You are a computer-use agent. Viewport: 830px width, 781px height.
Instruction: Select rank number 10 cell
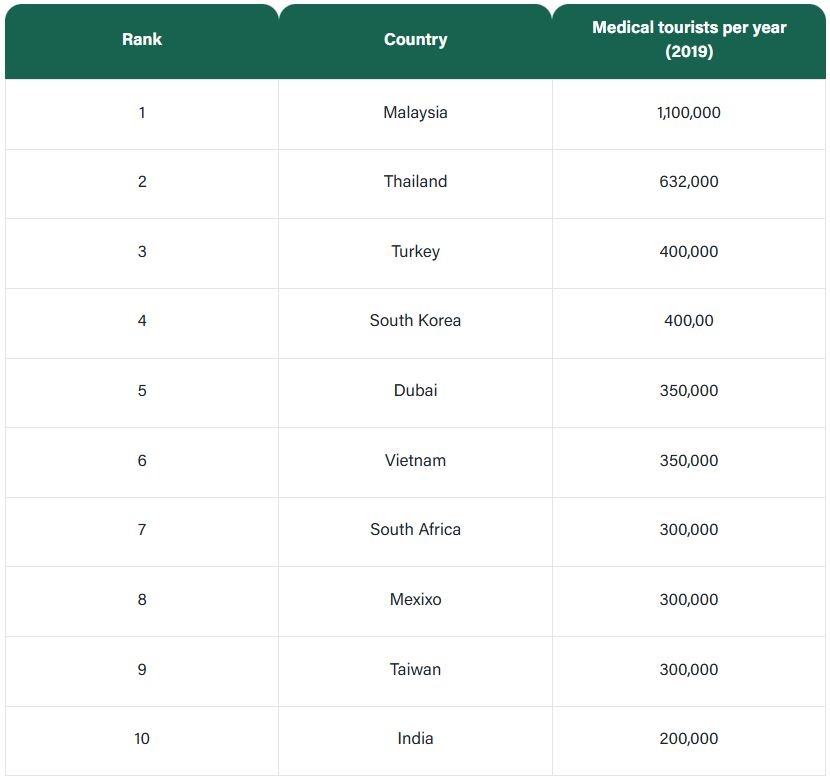(x=142, y=739)
